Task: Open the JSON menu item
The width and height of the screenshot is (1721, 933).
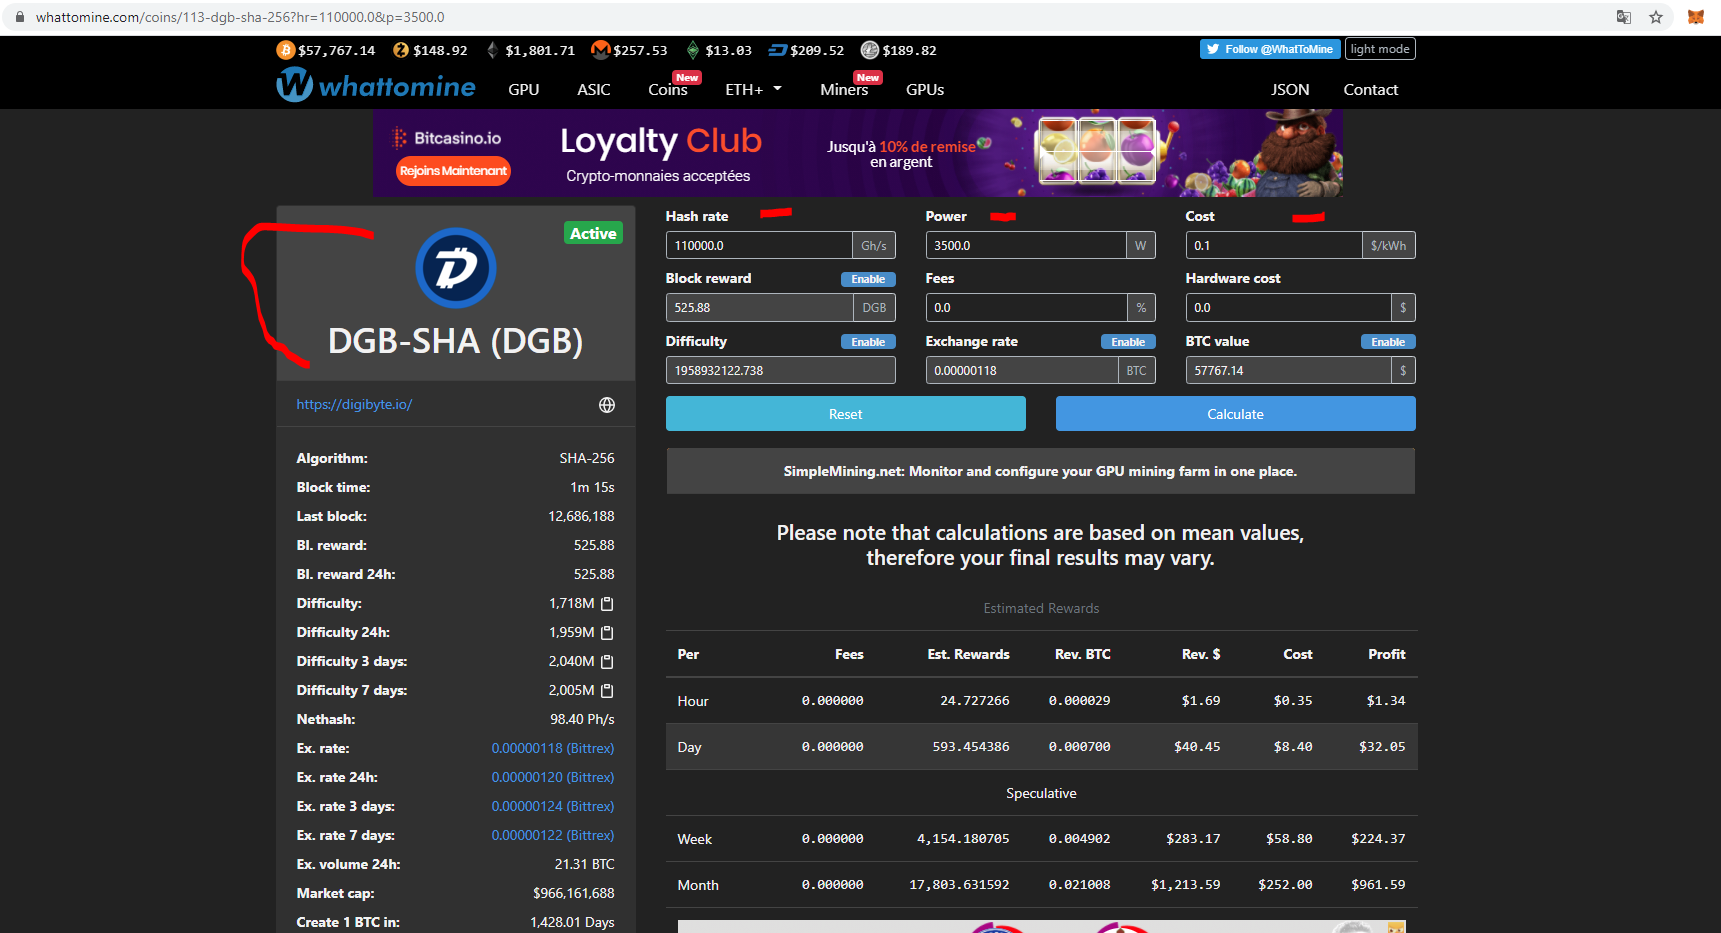Action: click(1290, 90)
